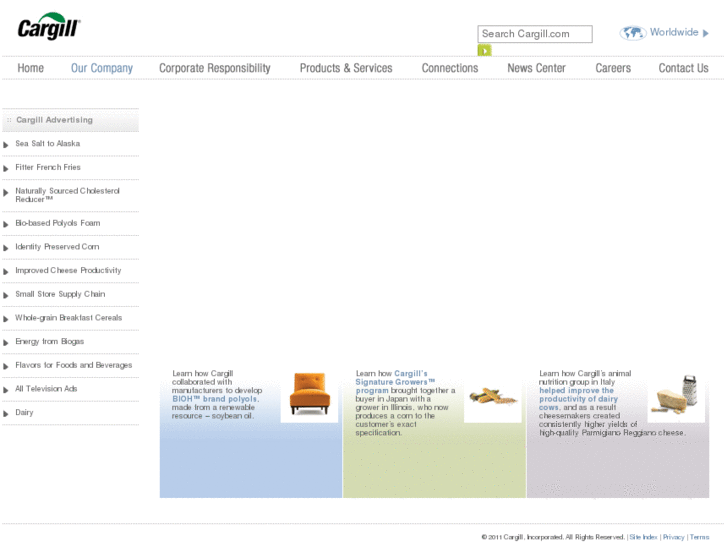Click the BiOH brand polyols link
This screenshot has height=545, width=727.
click(x=215, y=399)
